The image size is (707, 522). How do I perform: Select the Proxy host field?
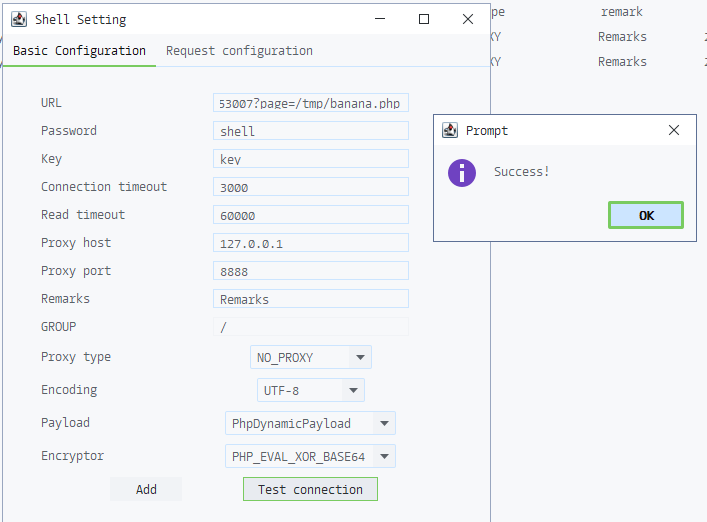311,243
